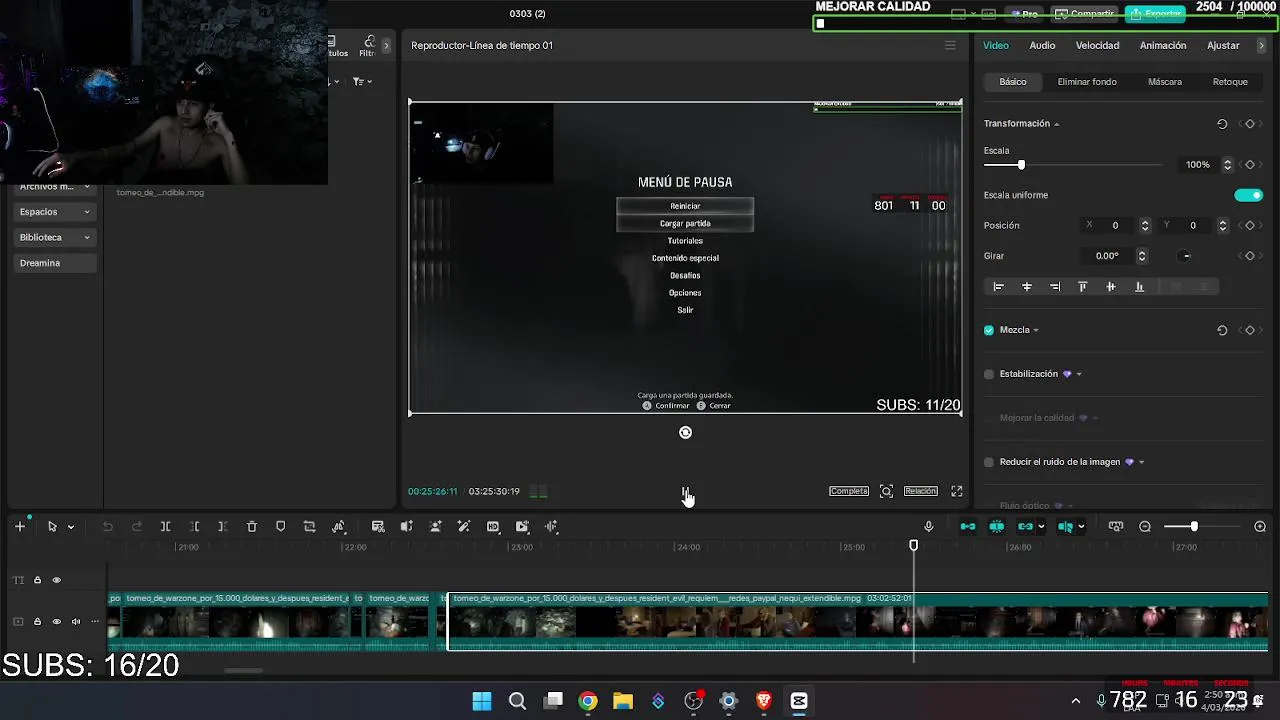
Task: Reset Transformación with circular arrow icon
Action: point(1222,124)
